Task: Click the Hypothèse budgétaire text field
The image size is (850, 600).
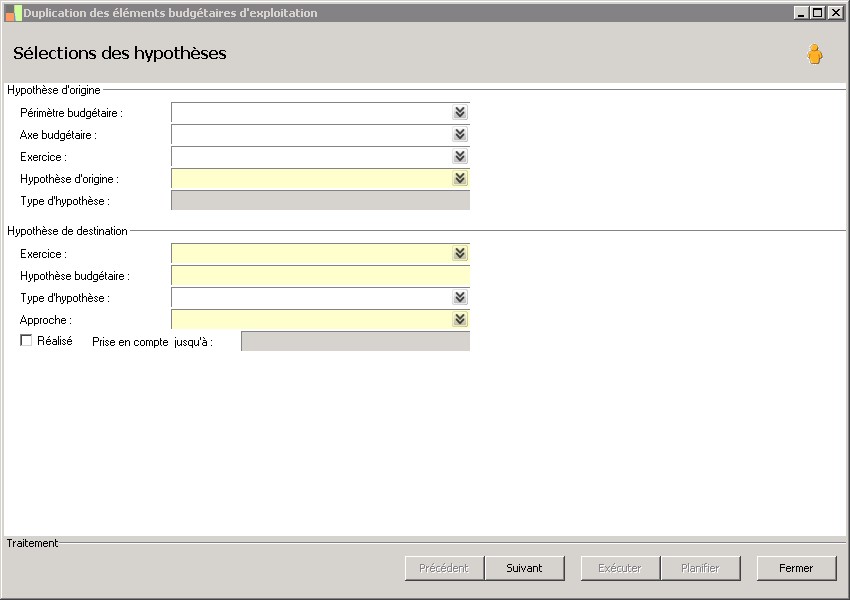Action: click(x=320, y=276)
